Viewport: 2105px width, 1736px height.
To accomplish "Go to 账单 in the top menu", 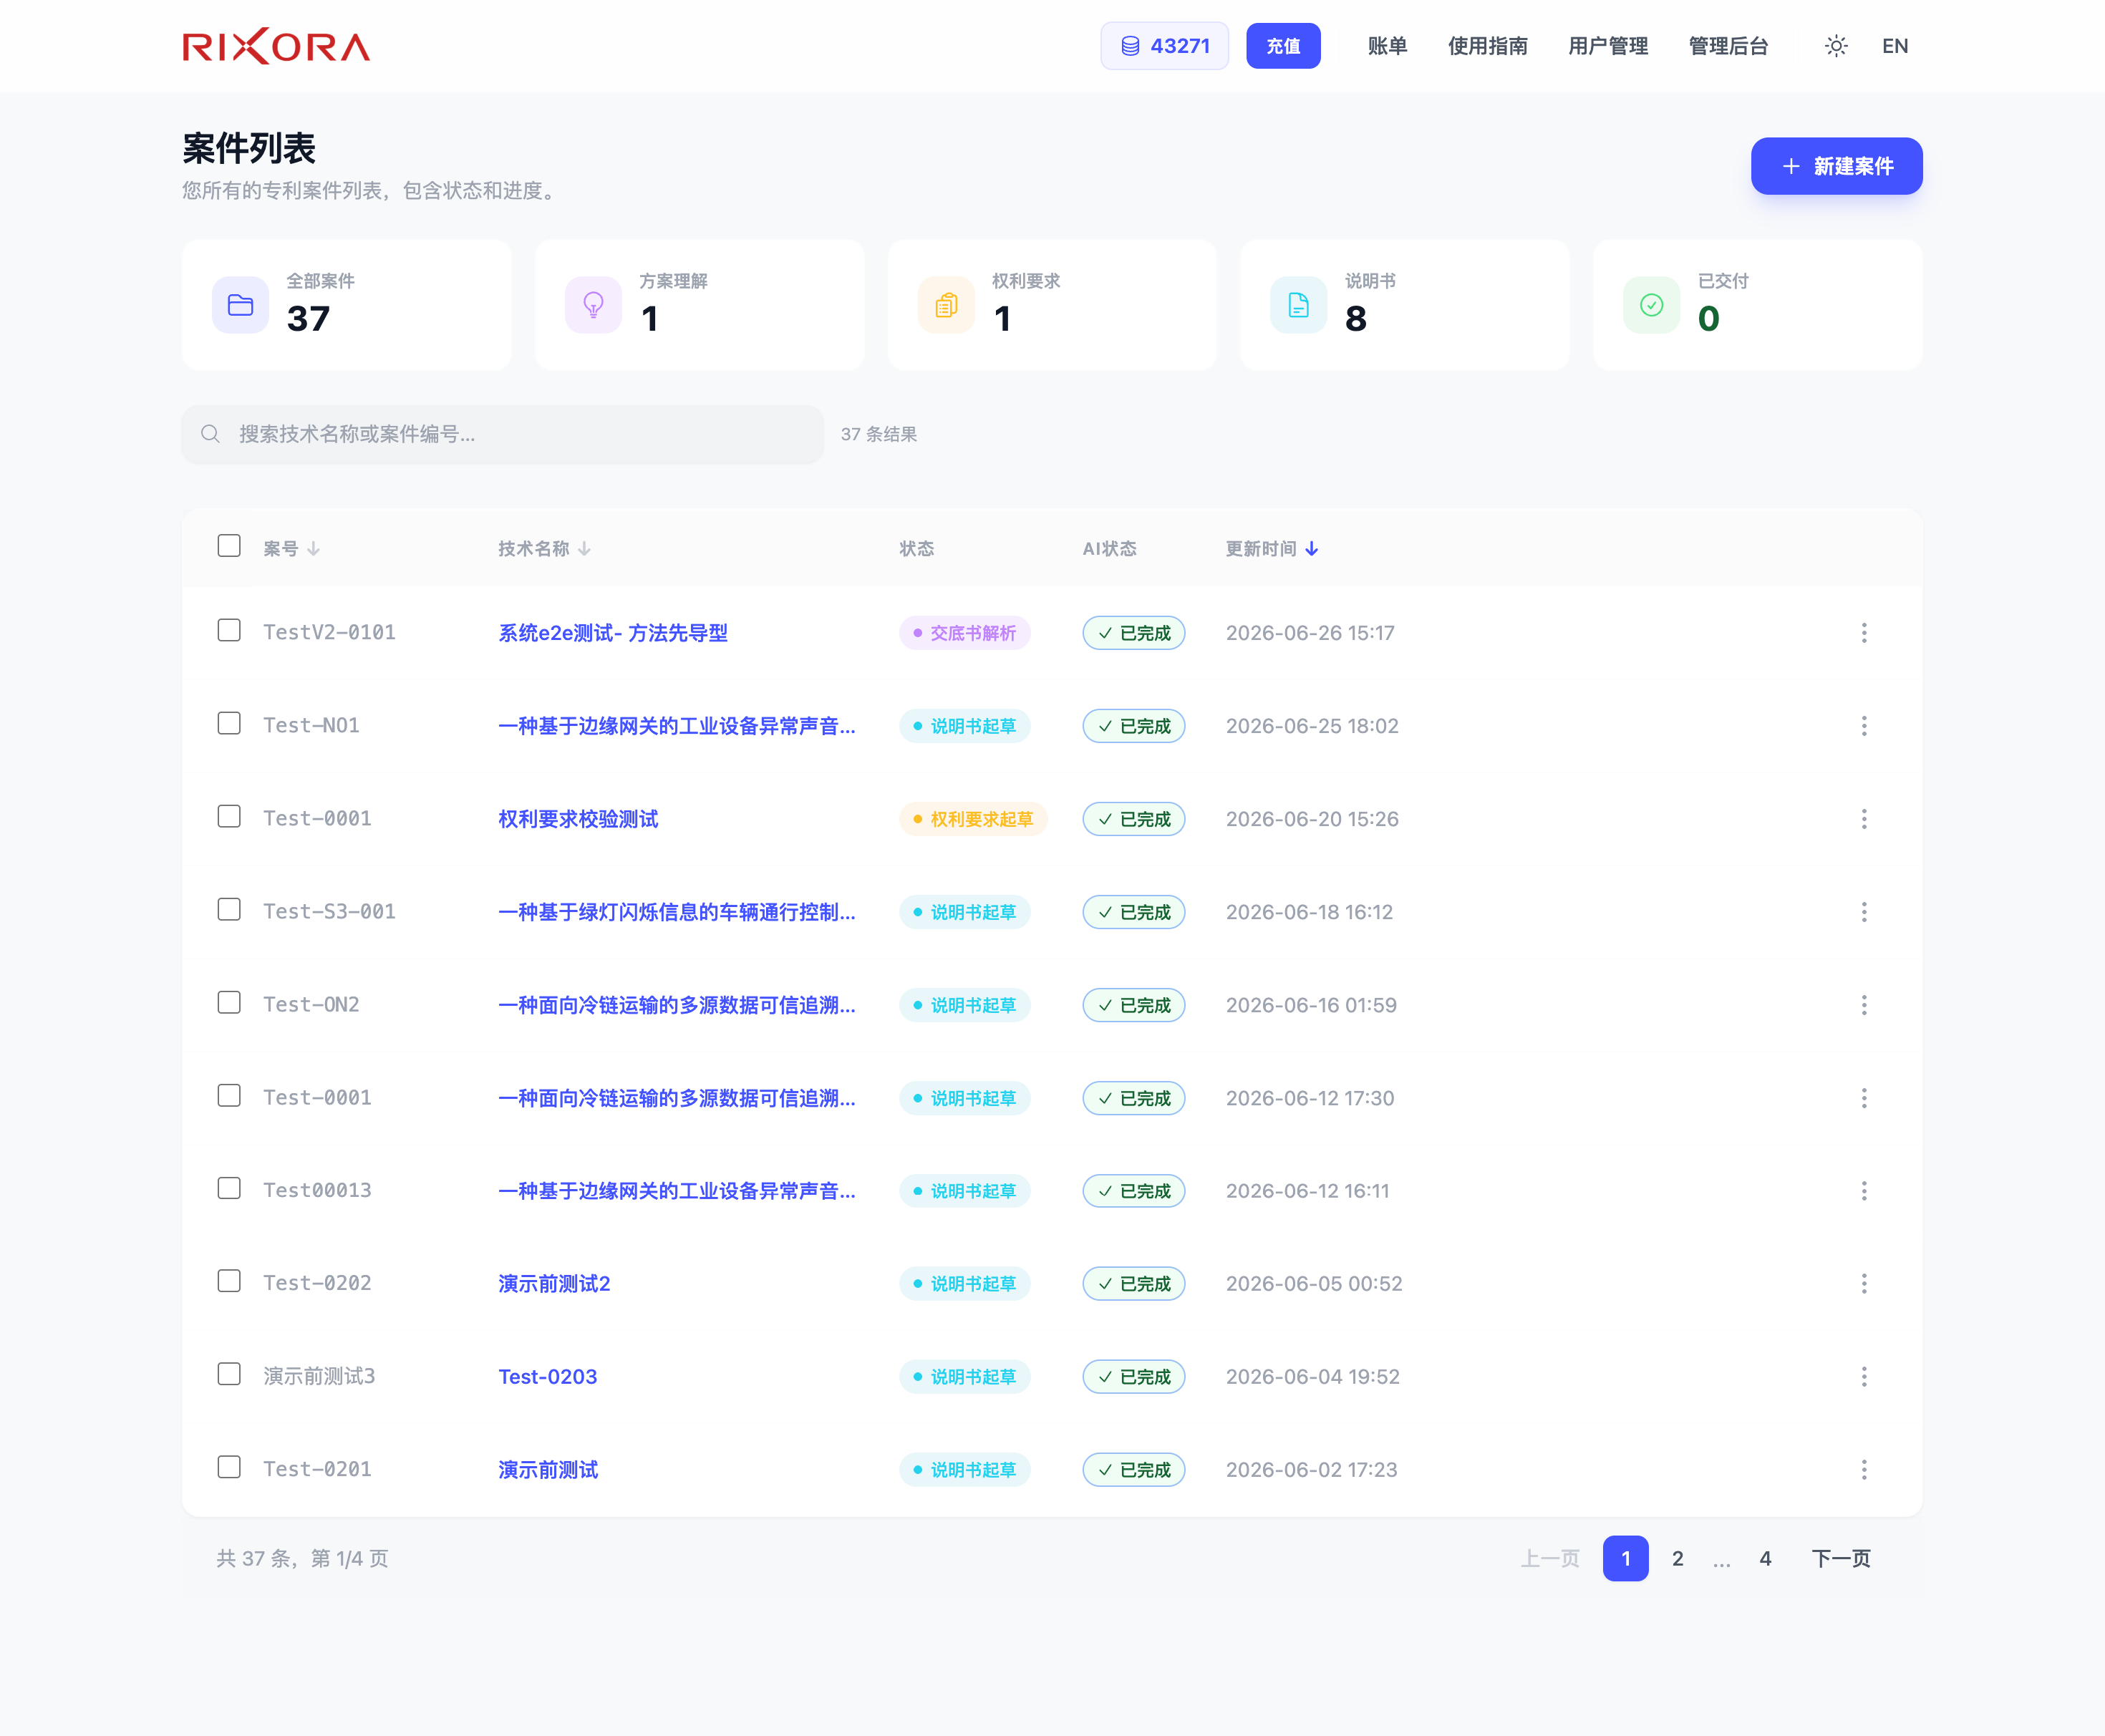I will click(x=1387, y=46).
